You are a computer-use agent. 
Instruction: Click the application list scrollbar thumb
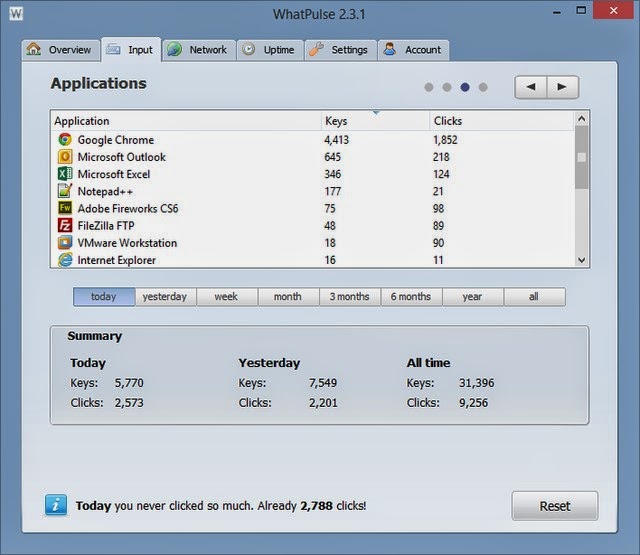pyautogui.click(x=582, y=158)
